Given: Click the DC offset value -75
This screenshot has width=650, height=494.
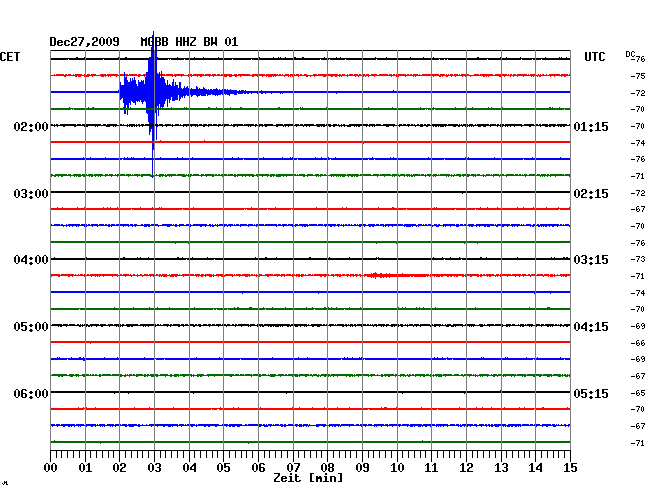Looking at the screenshot, I should [x=638, y=76].
